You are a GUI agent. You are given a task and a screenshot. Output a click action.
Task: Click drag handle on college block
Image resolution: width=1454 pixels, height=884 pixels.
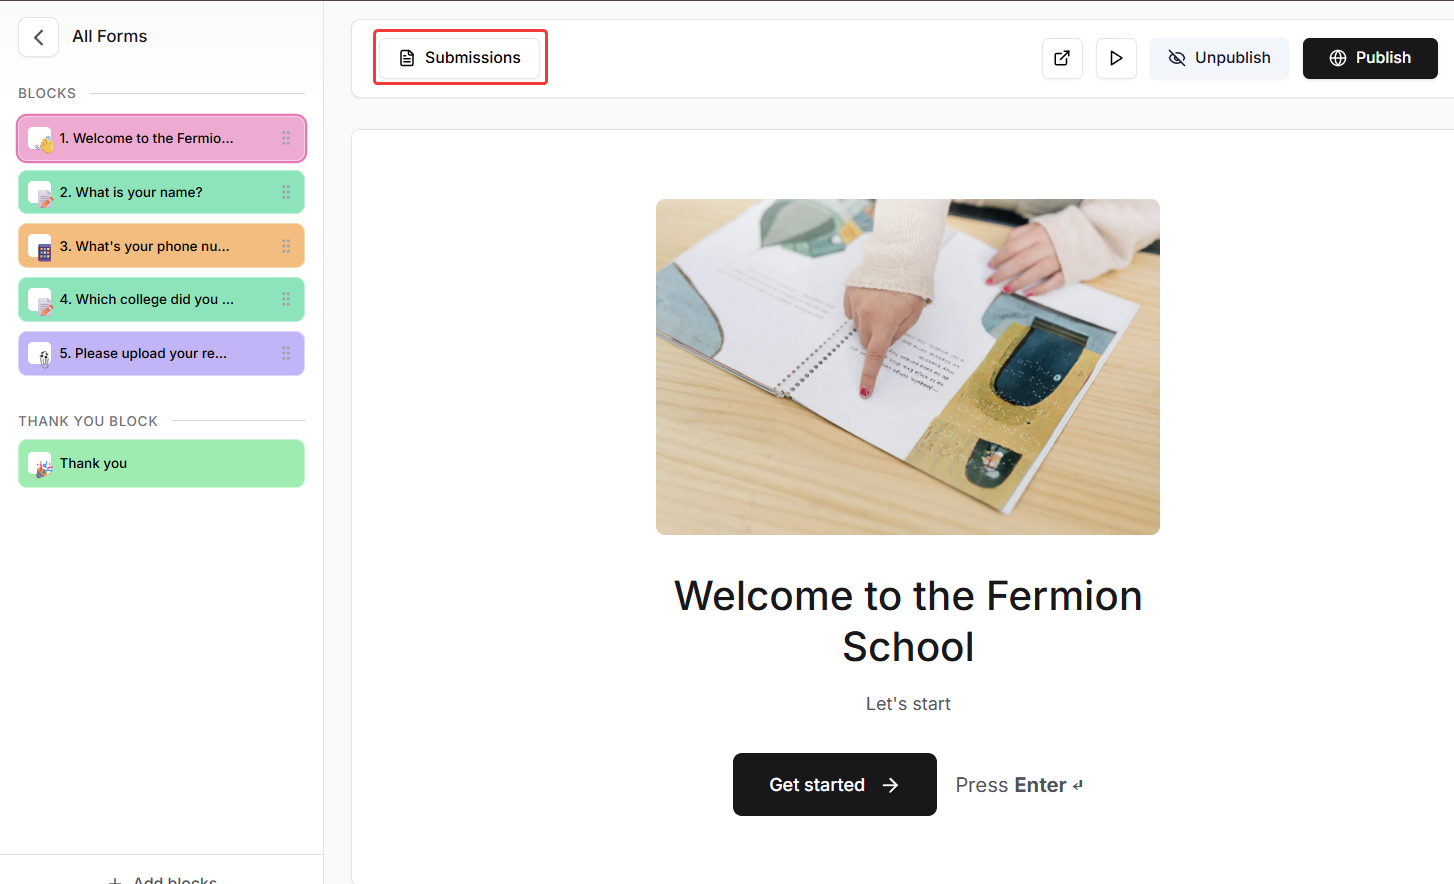286,299
